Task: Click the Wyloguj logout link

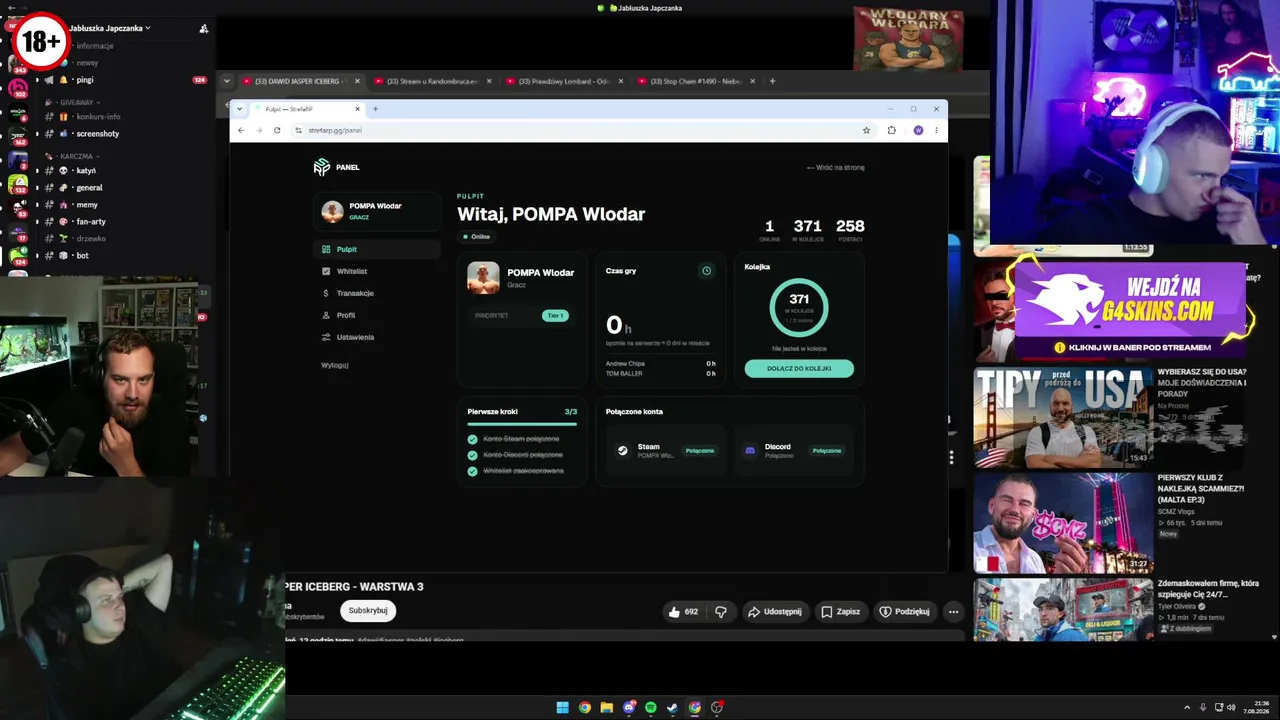Action: [335, 365]
